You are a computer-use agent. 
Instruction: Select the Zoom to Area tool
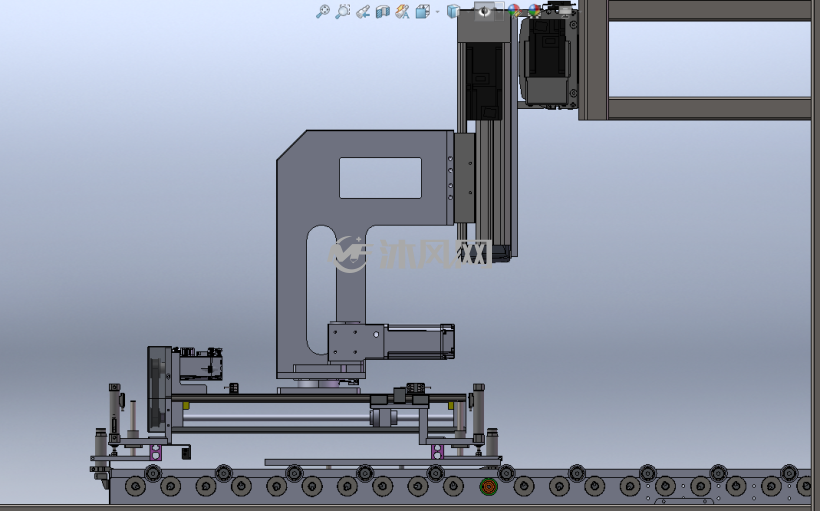click(x=343, y=12)
